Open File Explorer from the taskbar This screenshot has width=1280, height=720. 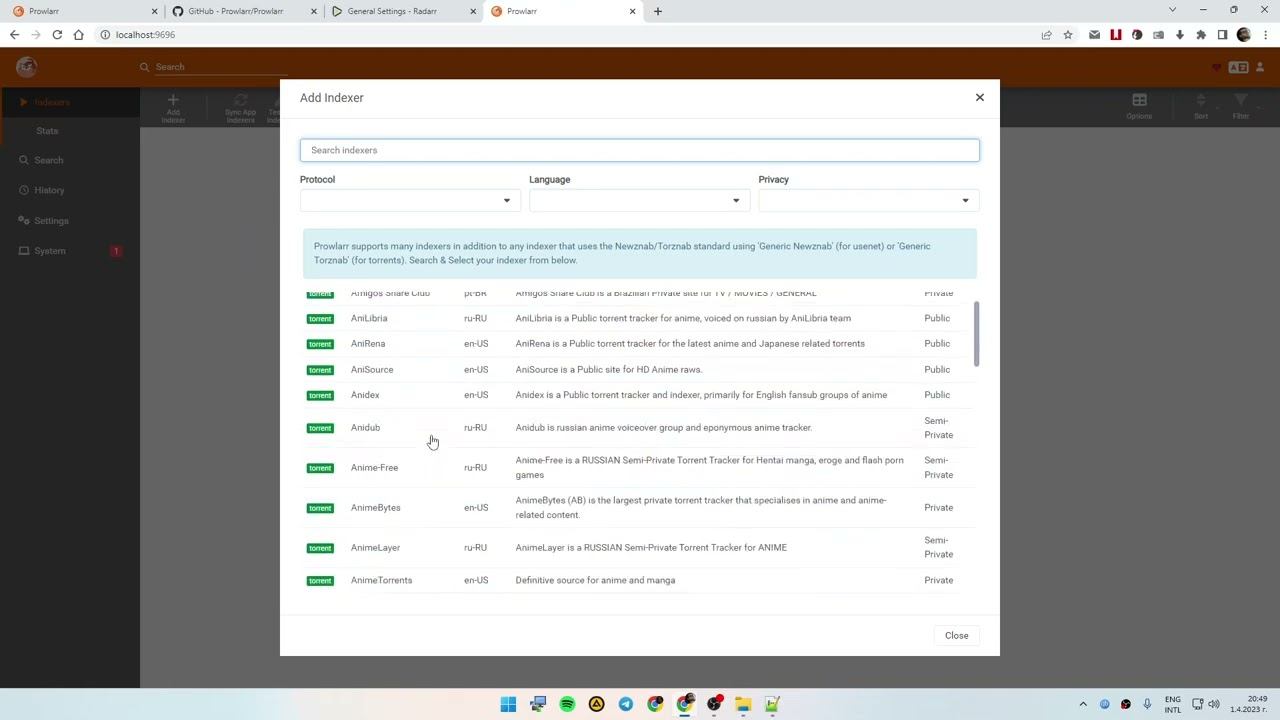point(743,704)
